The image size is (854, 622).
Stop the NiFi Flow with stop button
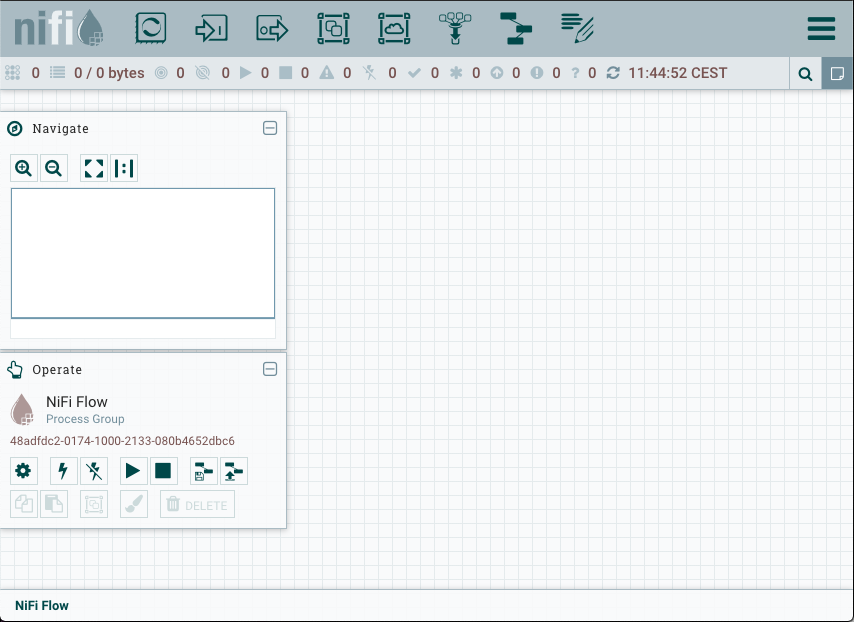[163, 471]
